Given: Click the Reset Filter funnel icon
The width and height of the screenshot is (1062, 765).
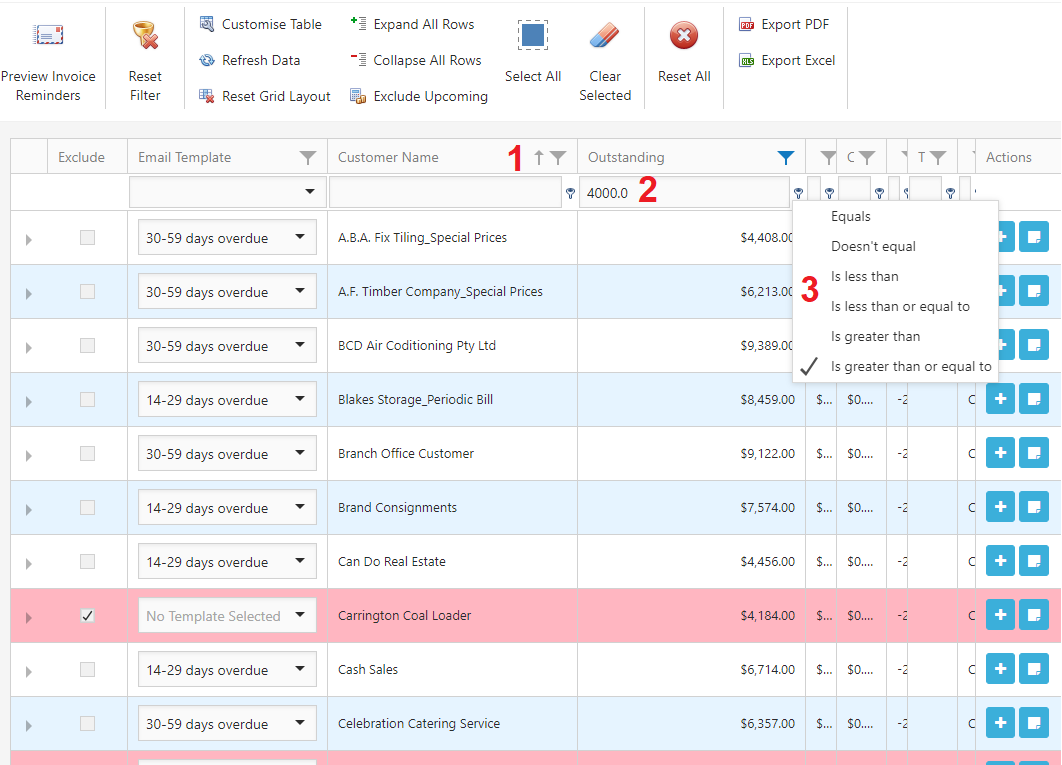Looking at the screenshot, I should (x=145, y=35).
